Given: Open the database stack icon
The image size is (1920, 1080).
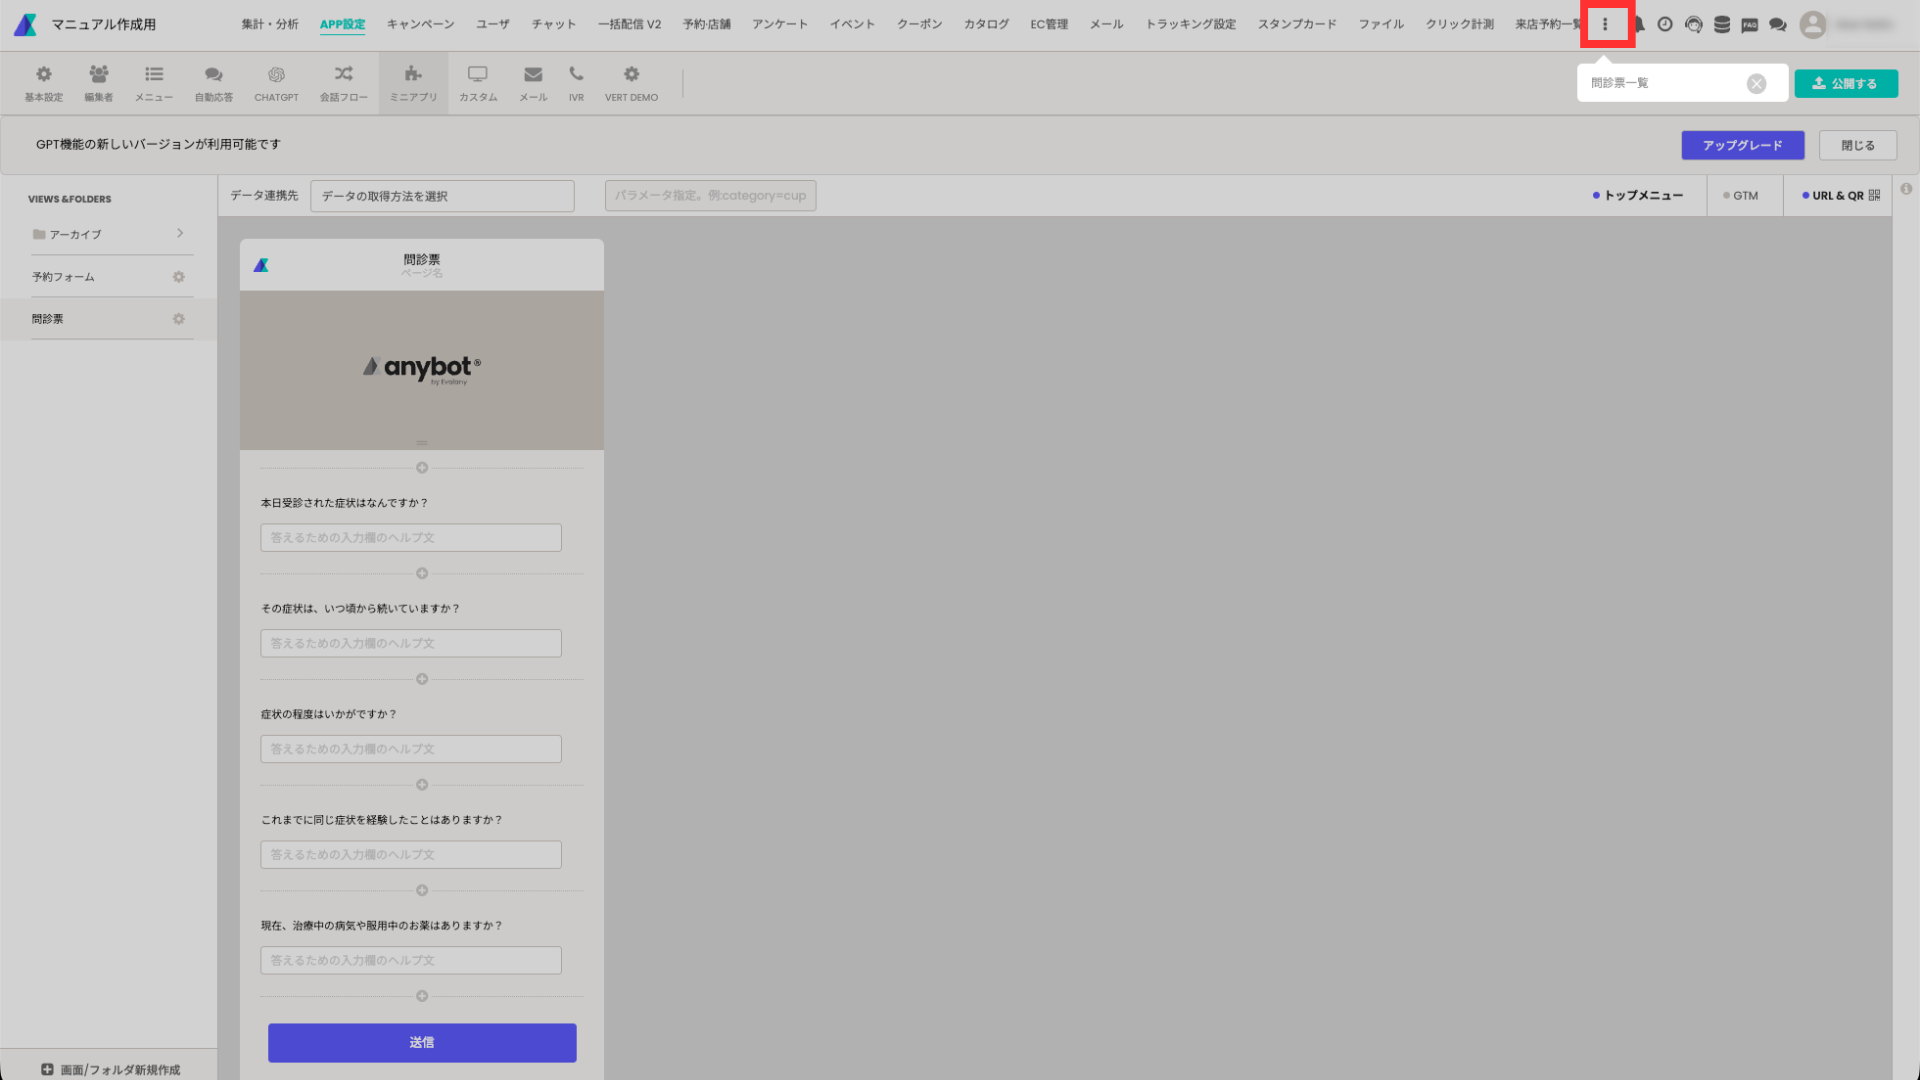Looking at the screenshot, I should [1721, 25].
